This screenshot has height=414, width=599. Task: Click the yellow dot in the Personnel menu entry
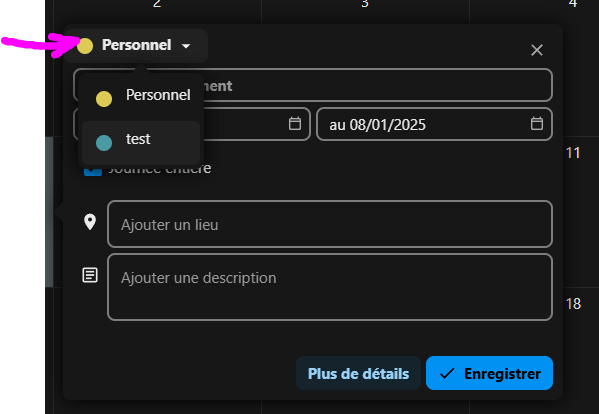pos(104,99)
